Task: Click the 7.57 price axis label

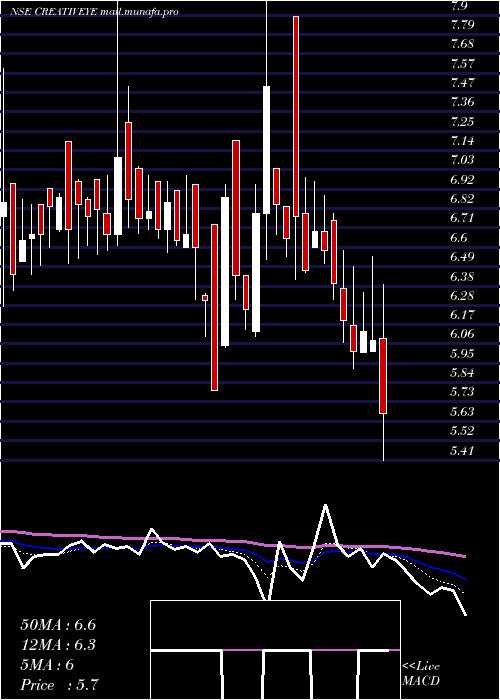Action: point(462,63)
